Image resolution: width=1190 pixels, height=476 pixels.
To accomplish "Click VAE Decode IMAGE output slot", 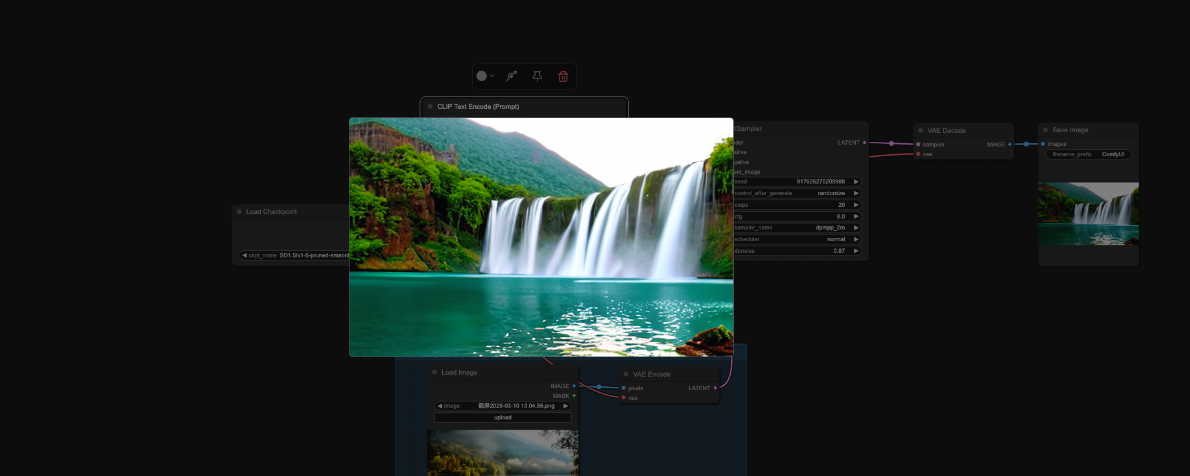I will pyautogui.click(x=1010, y=144).
